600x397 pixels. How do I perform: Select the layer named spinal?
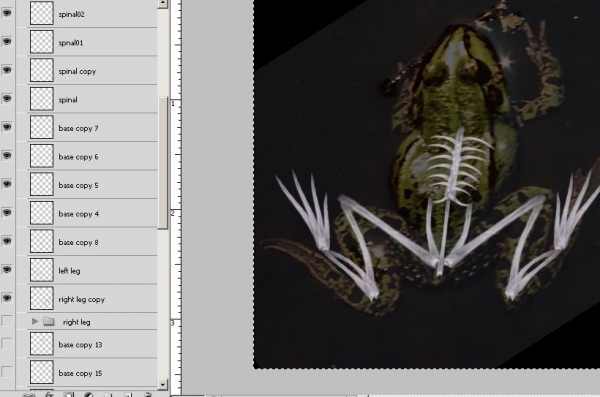tap(68, 100)
